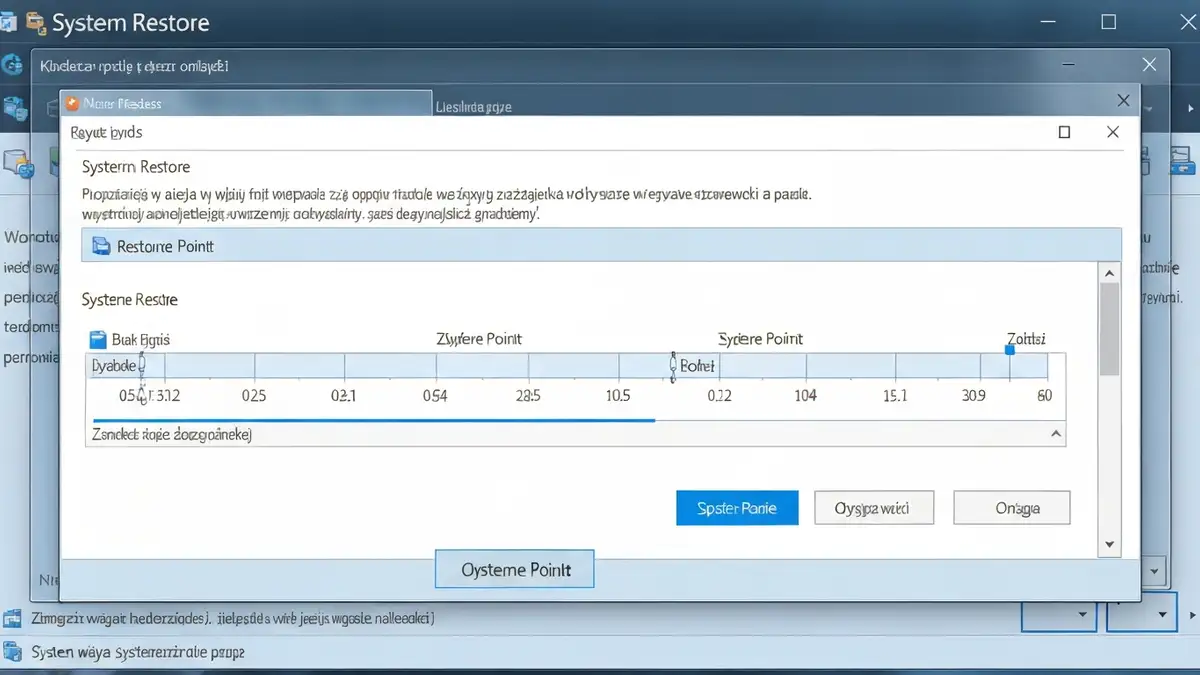
Task: Click the blue progress bar under the timeline
Action: coord(373,421)
